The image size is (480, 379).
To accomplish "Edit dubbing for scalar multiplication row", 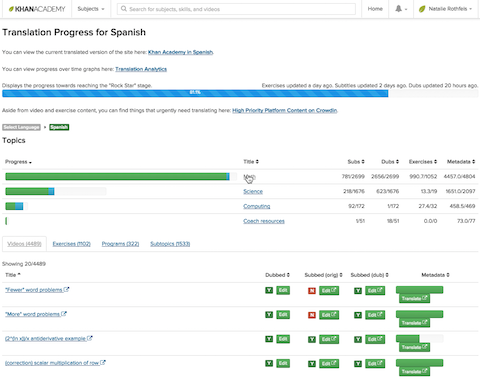I will (283, 363).
